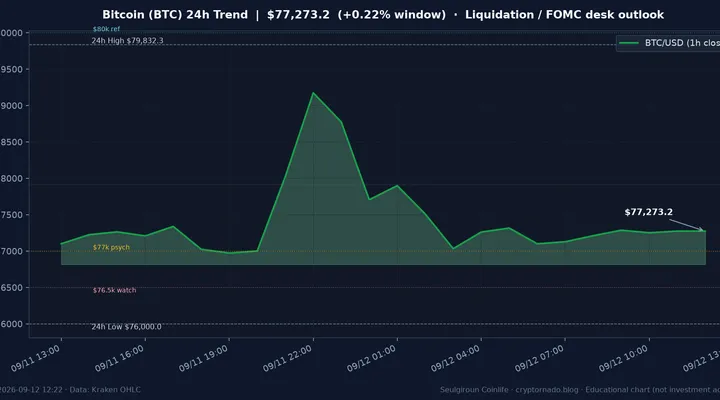Viewport: 720px width, 400px height.
Task: Click the y-axis tick label at 9500
Action: click(11, 69)
